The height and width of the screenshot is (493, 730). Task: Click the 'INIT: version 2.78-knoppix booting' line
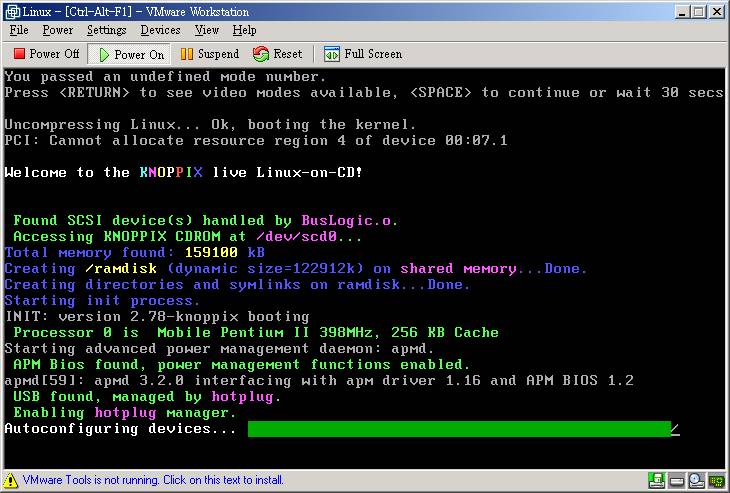coord(157,317)
